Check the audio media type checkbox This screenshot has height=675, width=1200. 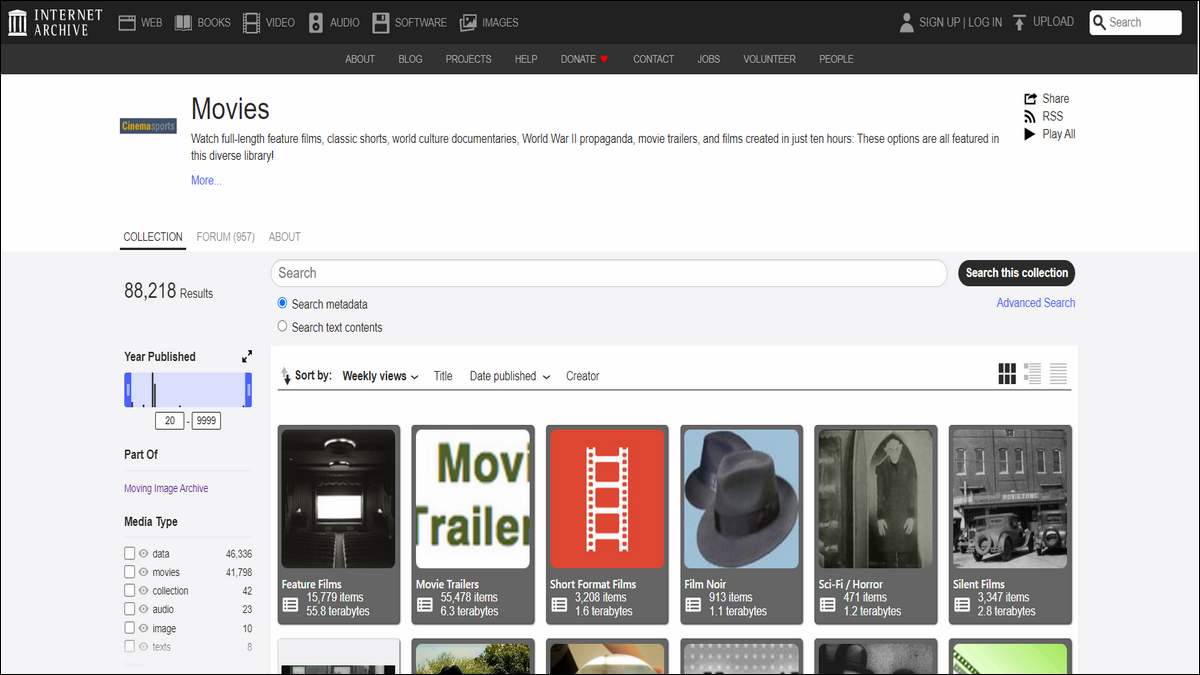pos(129,609)
